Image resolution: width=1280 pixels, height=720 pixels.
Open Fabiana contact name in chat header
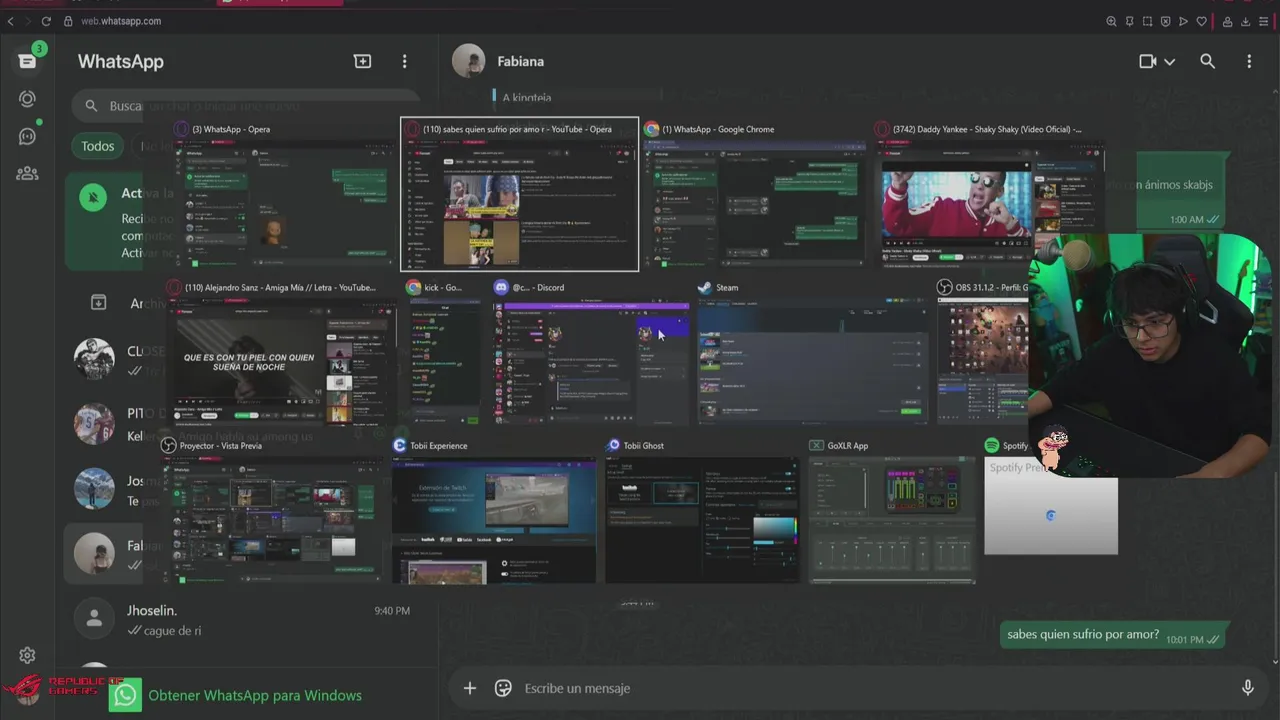[x=520, y=61]
